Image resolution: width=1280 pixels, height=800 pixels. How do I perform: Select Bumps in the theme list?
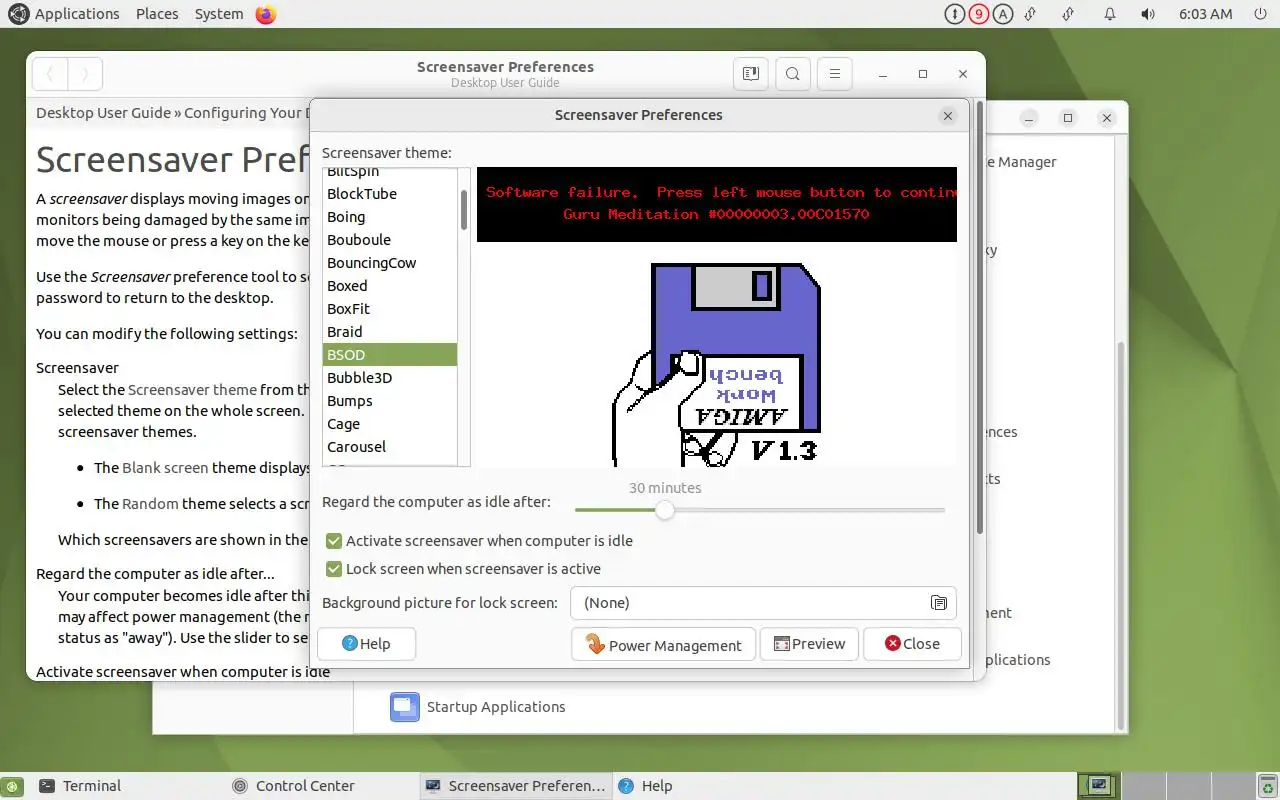click(390, 401)
